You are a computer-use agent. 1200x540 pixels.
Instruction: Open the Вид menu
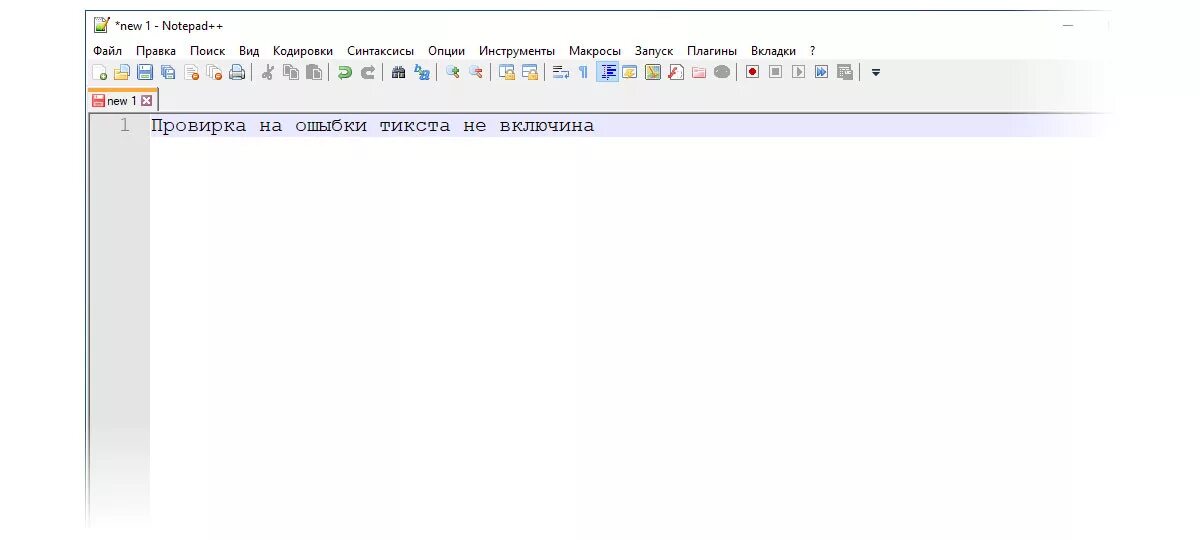point(249,51)
